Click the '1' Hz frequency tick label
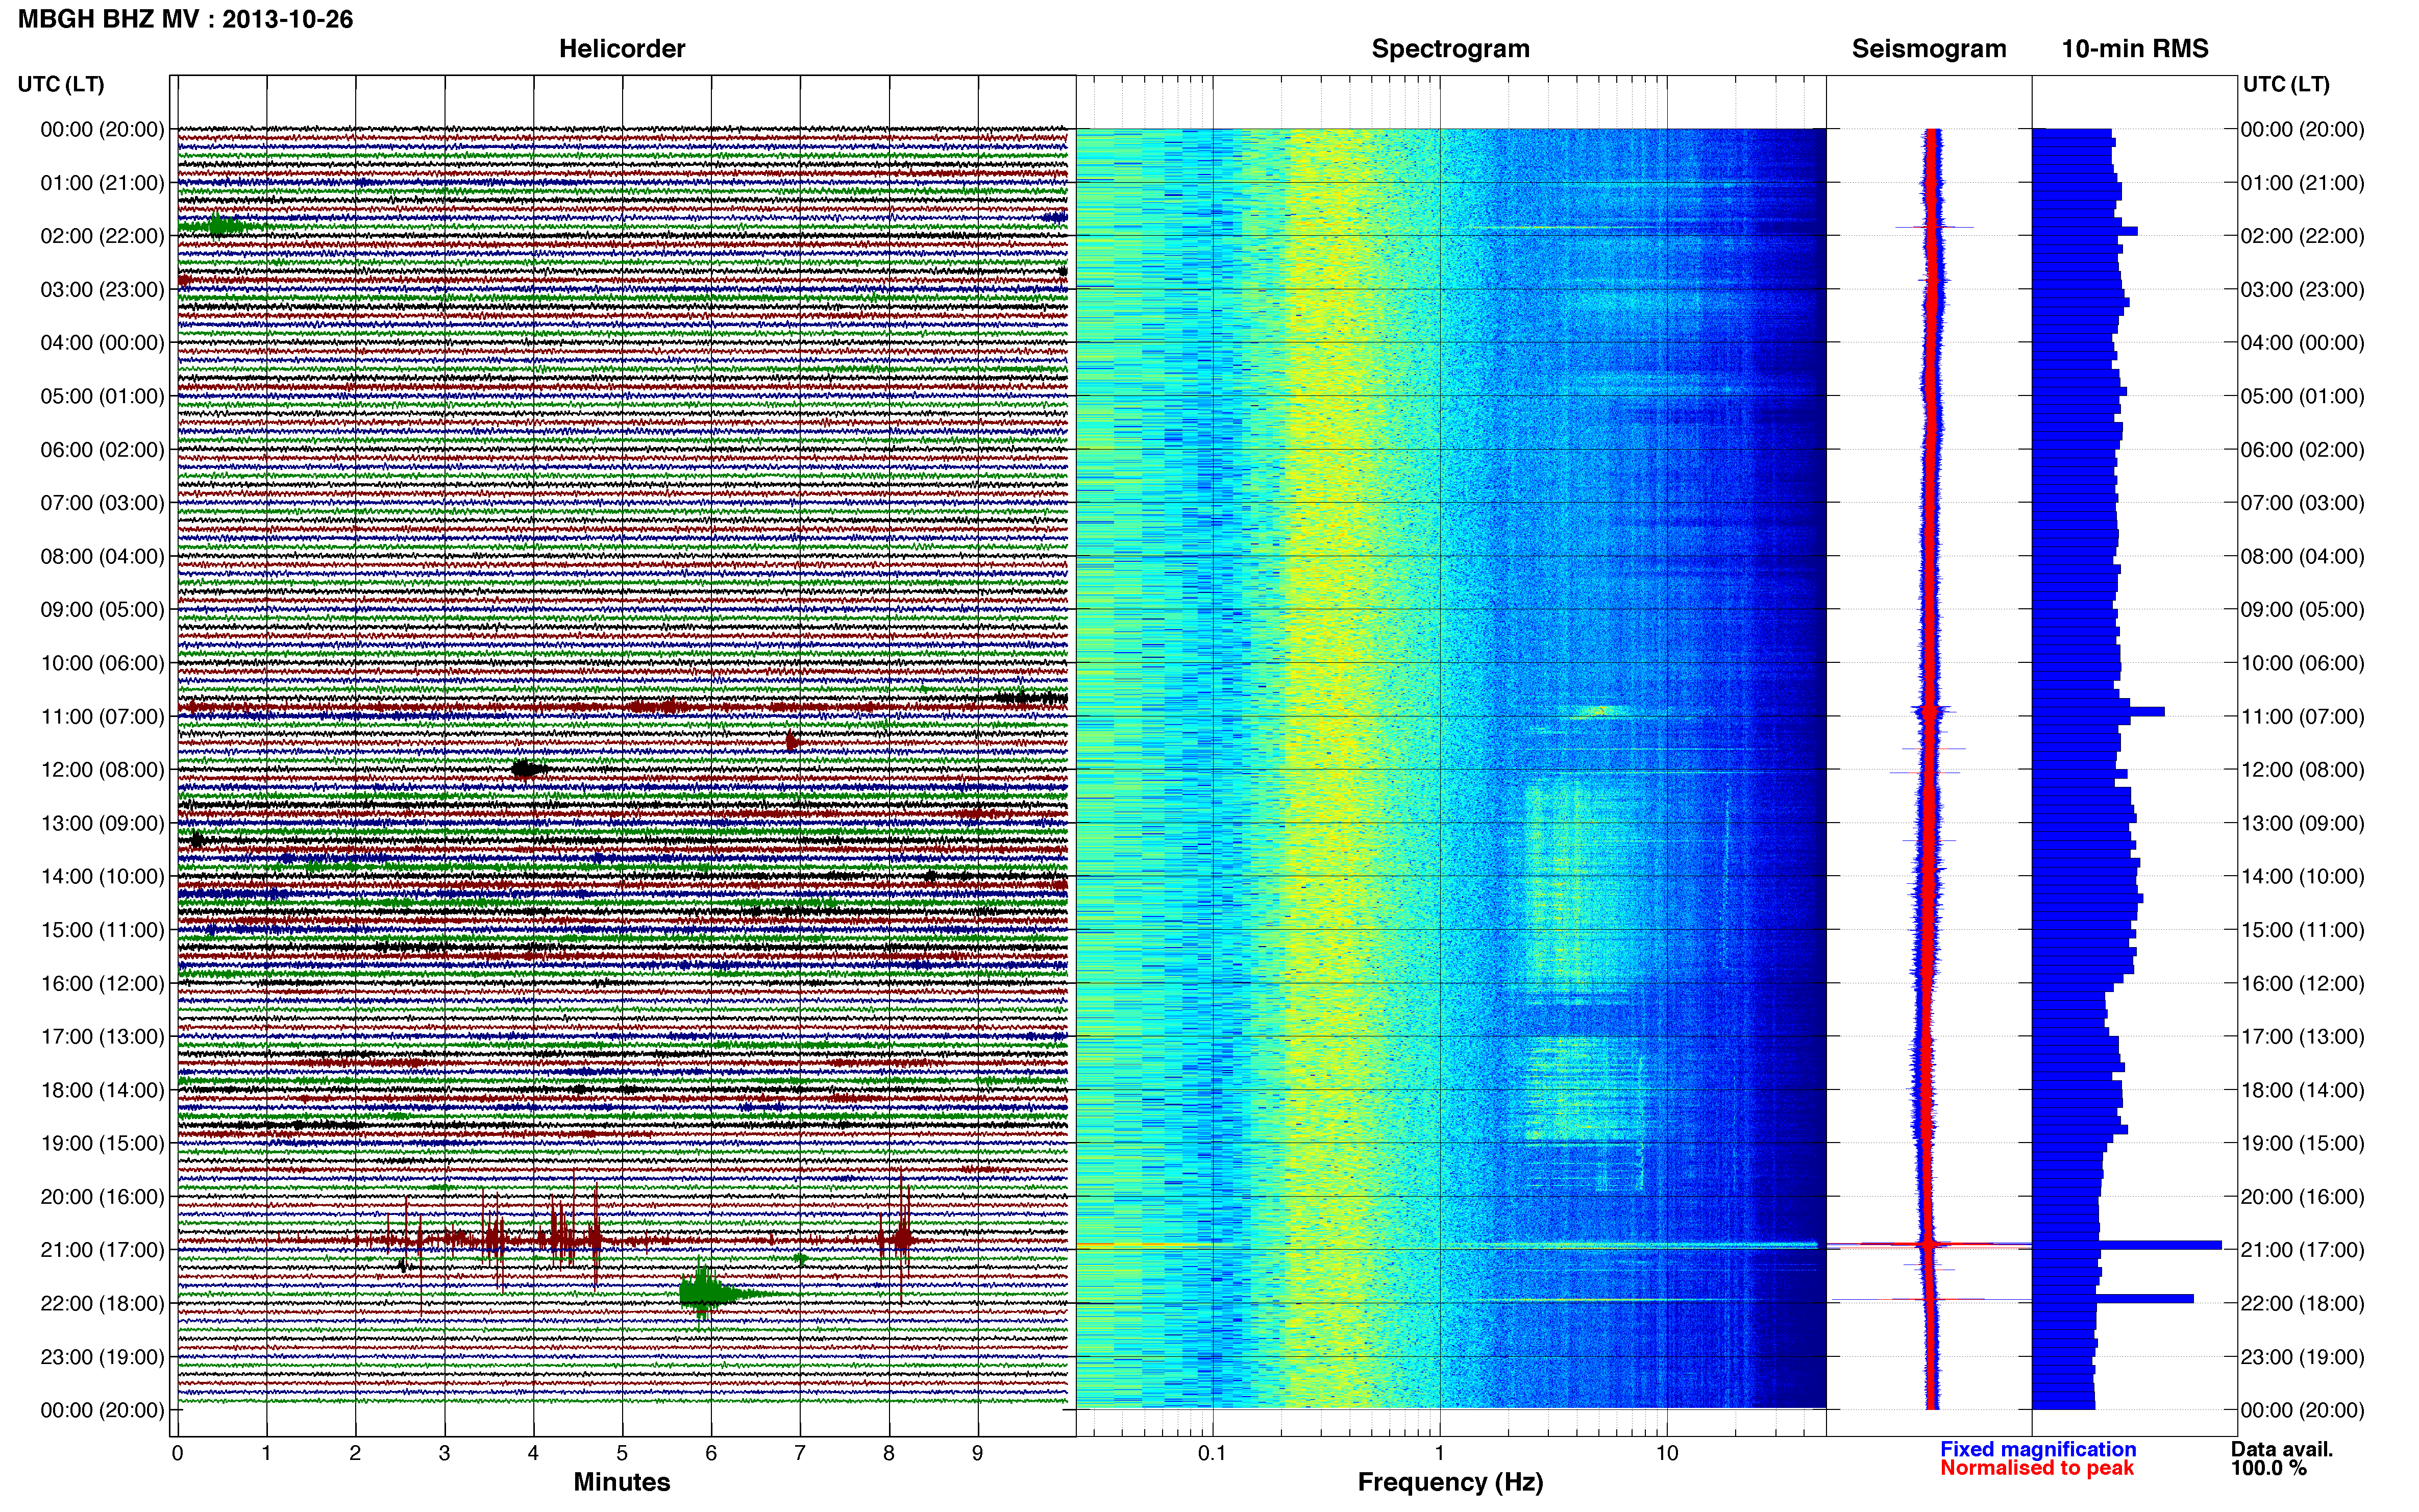Screen dimensions: 2419x1512 point(1440,1453)
